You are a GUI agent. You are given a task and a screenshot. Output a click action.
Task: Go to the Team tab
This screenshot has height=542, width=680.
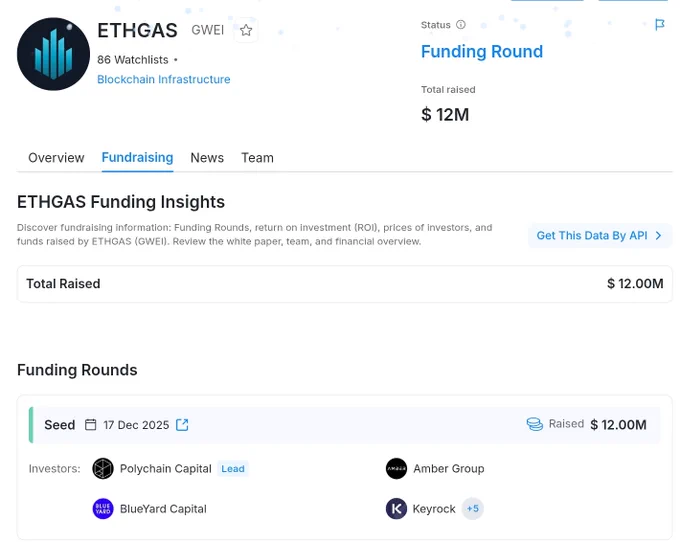(257, 158)
